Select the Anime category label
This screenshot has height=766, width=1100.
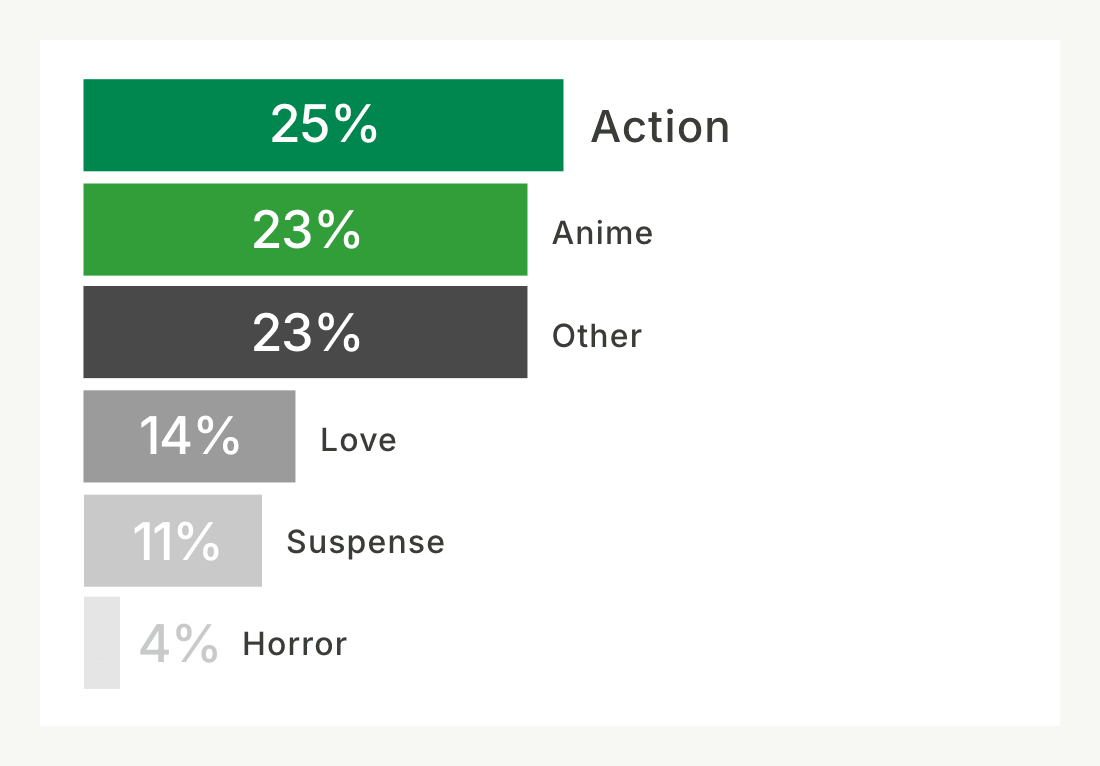(x=603, y=233)
